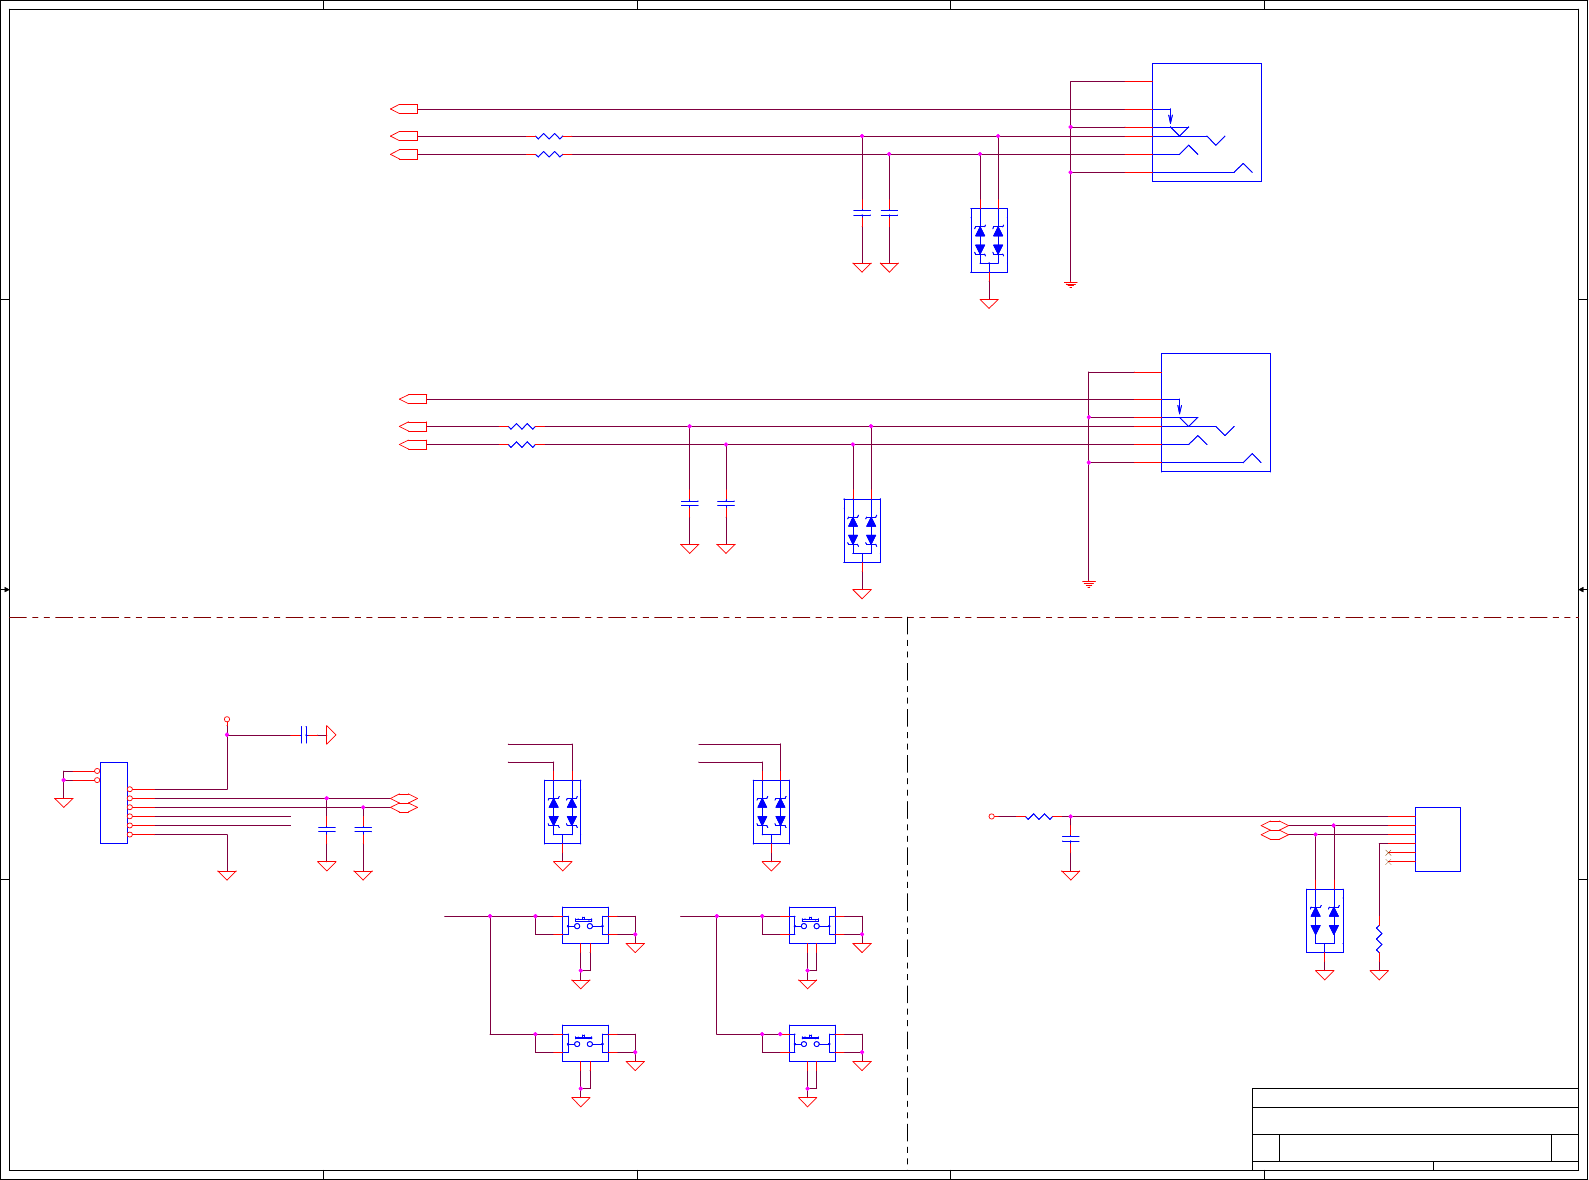Viewport: 1589px width, 1180px height.
Task: Click the left diode array above the pushbutton switches
Action: [563, 812]
